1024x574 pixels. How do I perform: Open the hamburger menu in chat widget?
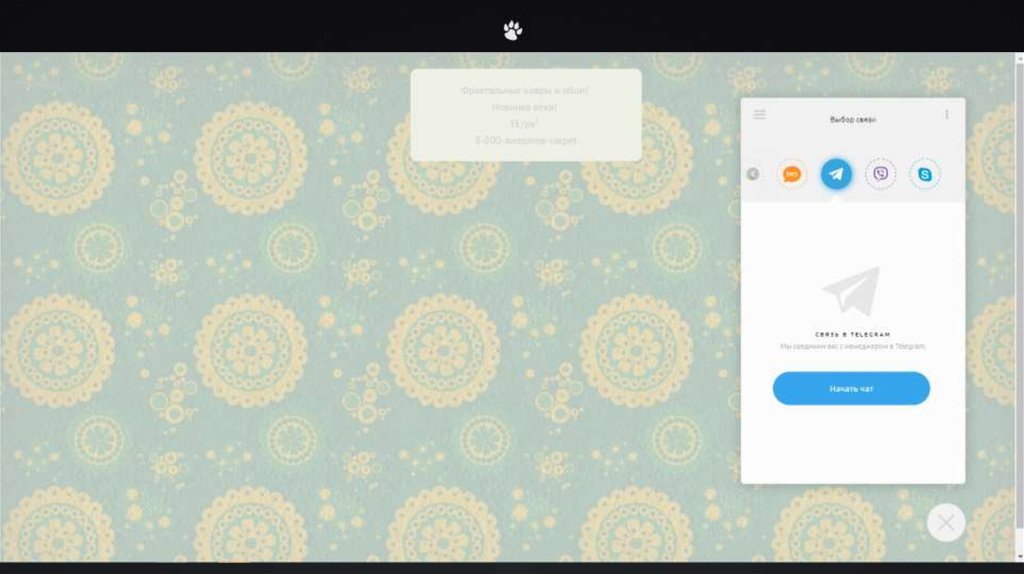point(759,115)
